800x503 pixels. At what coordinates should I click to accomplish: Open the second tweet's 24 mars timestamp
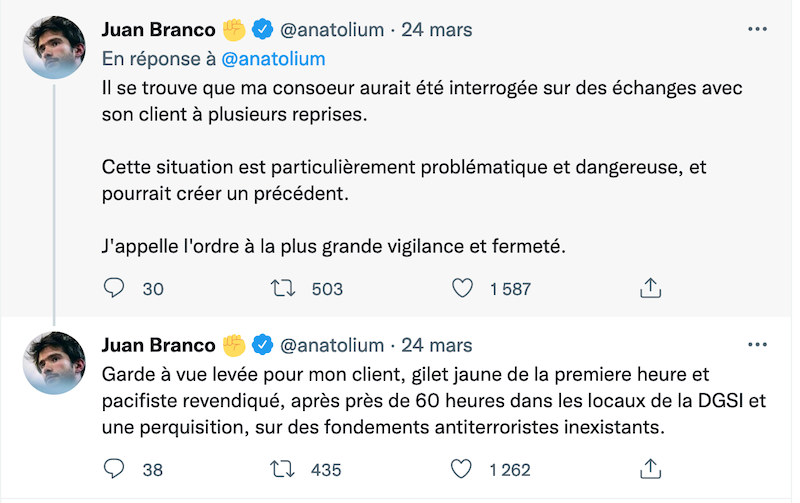pos(436,345)
